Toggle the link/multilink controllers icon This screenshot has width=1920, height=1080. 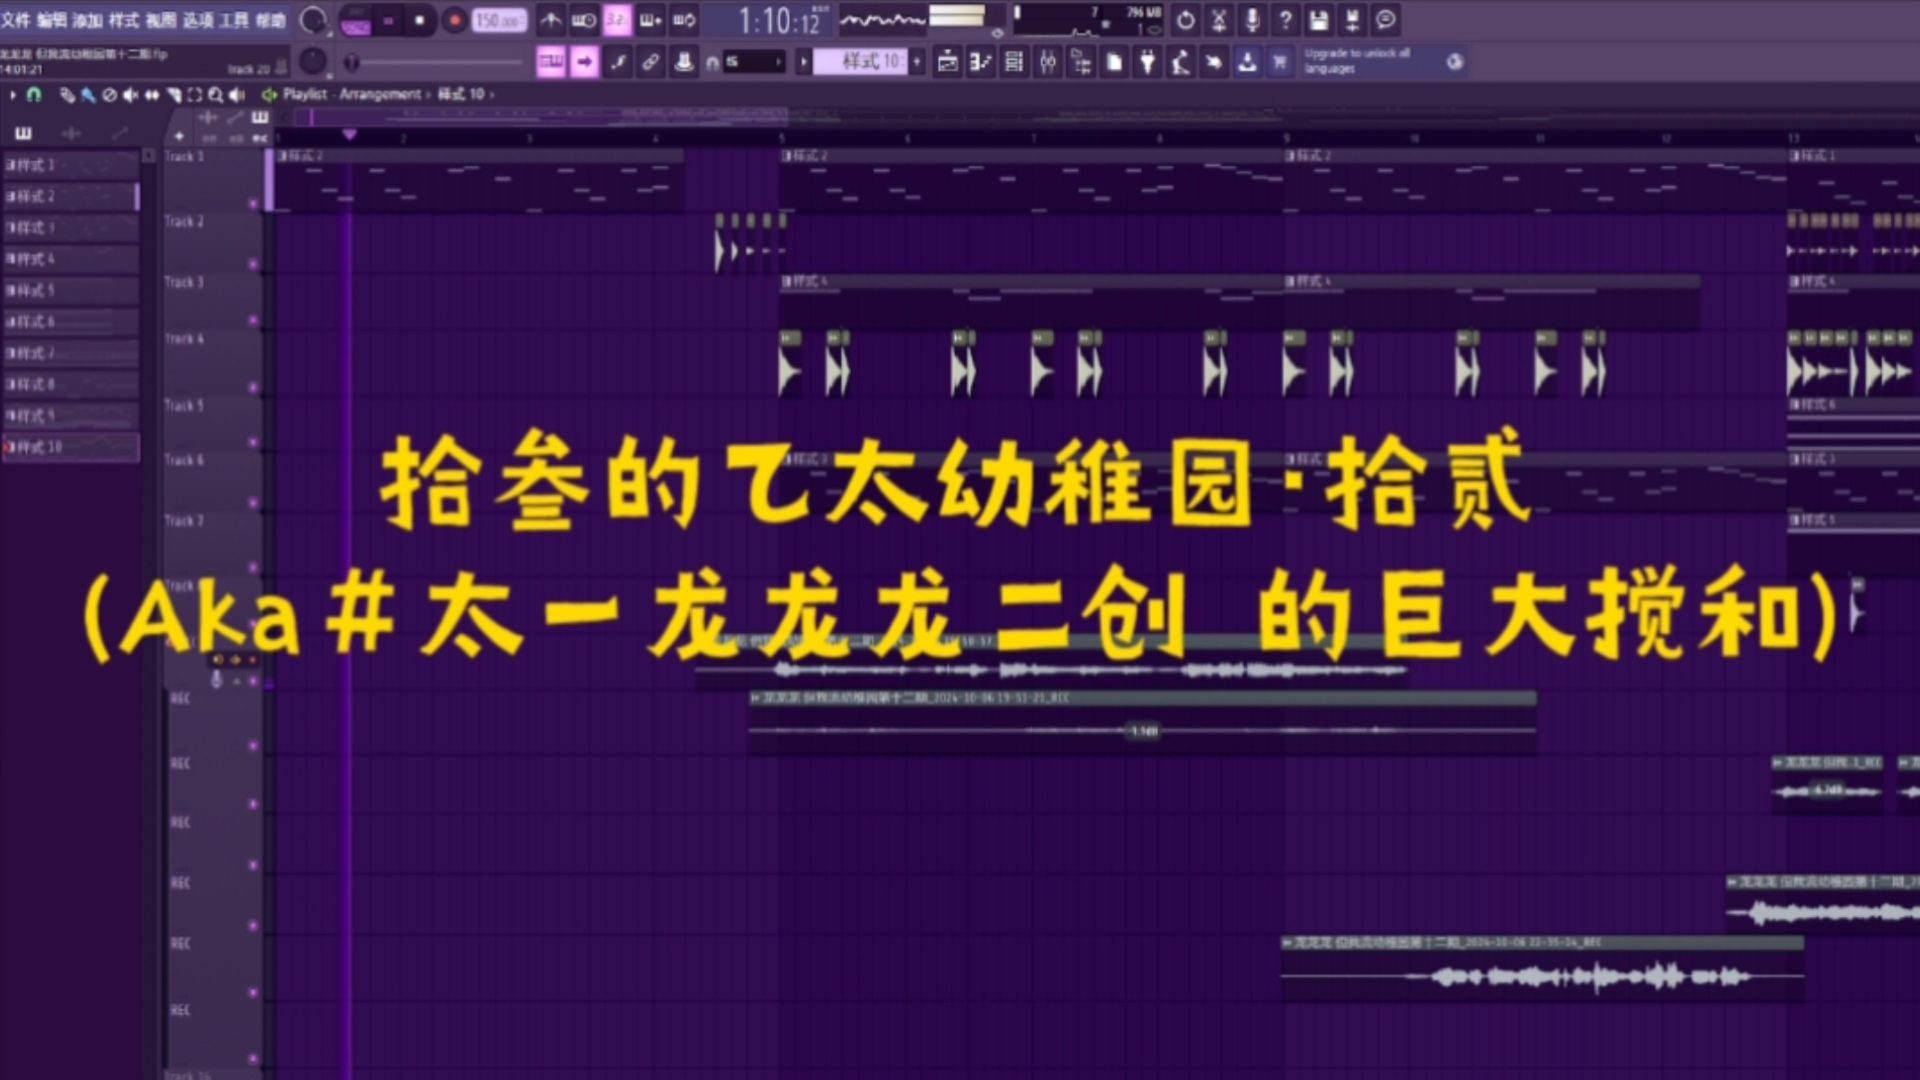pyautogui.click(x=651, y=62)
